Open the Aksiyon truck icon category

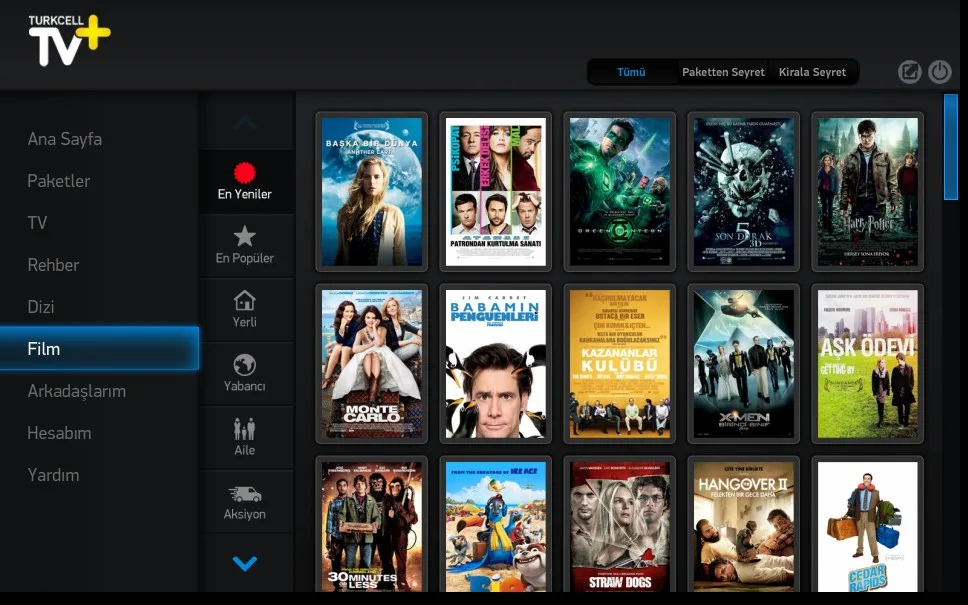click(x=244, y=494)
